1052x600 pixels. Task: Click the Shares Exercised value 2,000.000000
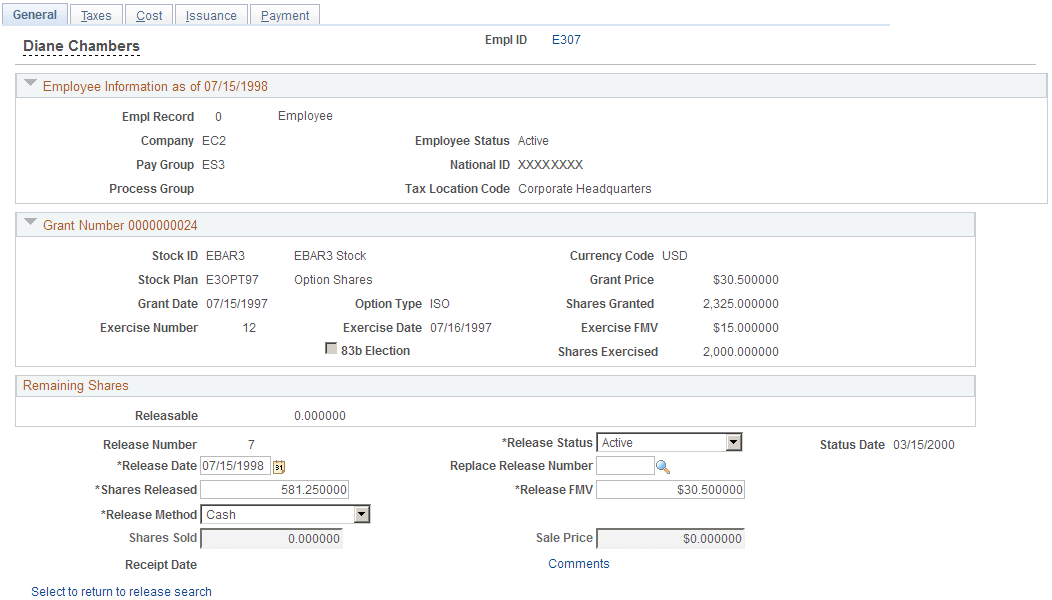pos(741,352)
